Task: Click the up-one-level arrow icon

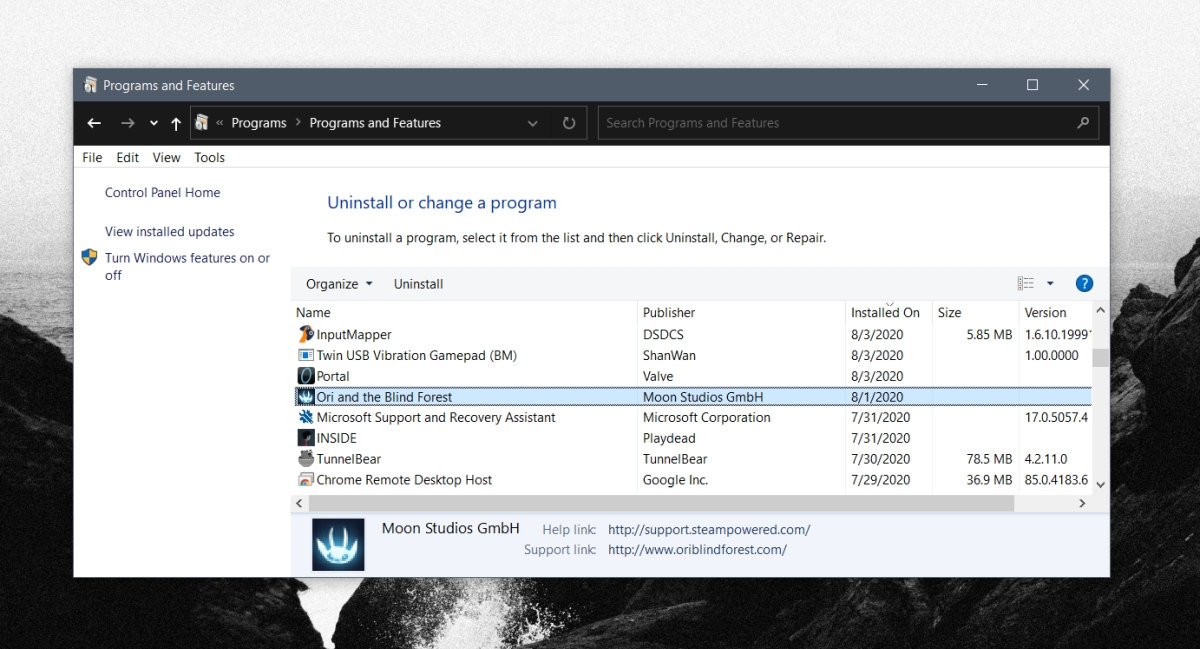Action: click(176, 122)
